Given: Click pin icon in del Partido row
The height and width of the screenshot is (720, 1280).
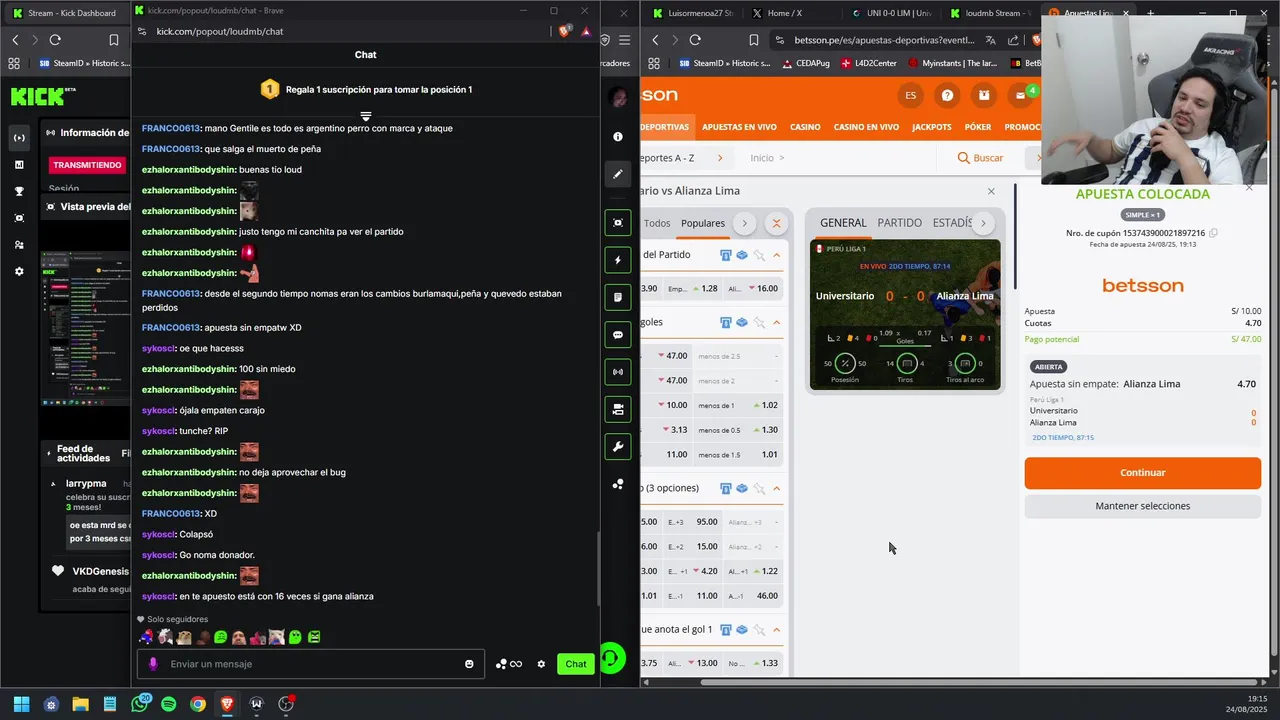Looking at the screenshot, I should (x=759, y=255).
